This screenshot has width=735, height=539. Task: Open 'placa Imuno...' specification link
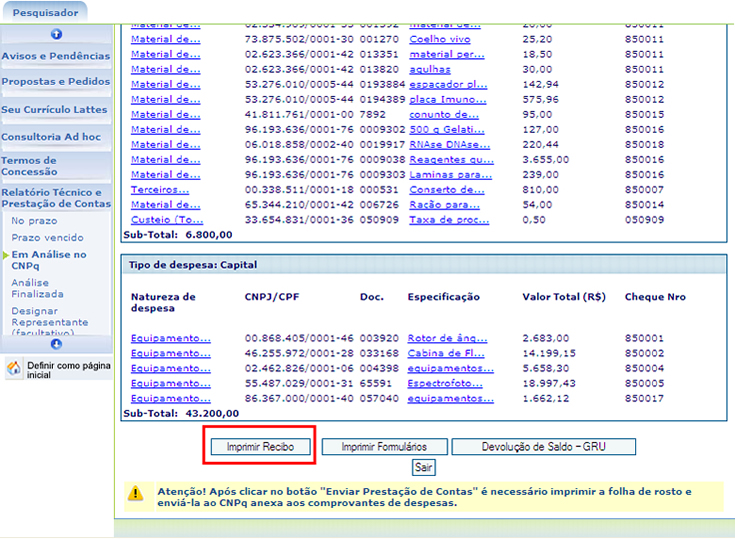coord(448,99)
